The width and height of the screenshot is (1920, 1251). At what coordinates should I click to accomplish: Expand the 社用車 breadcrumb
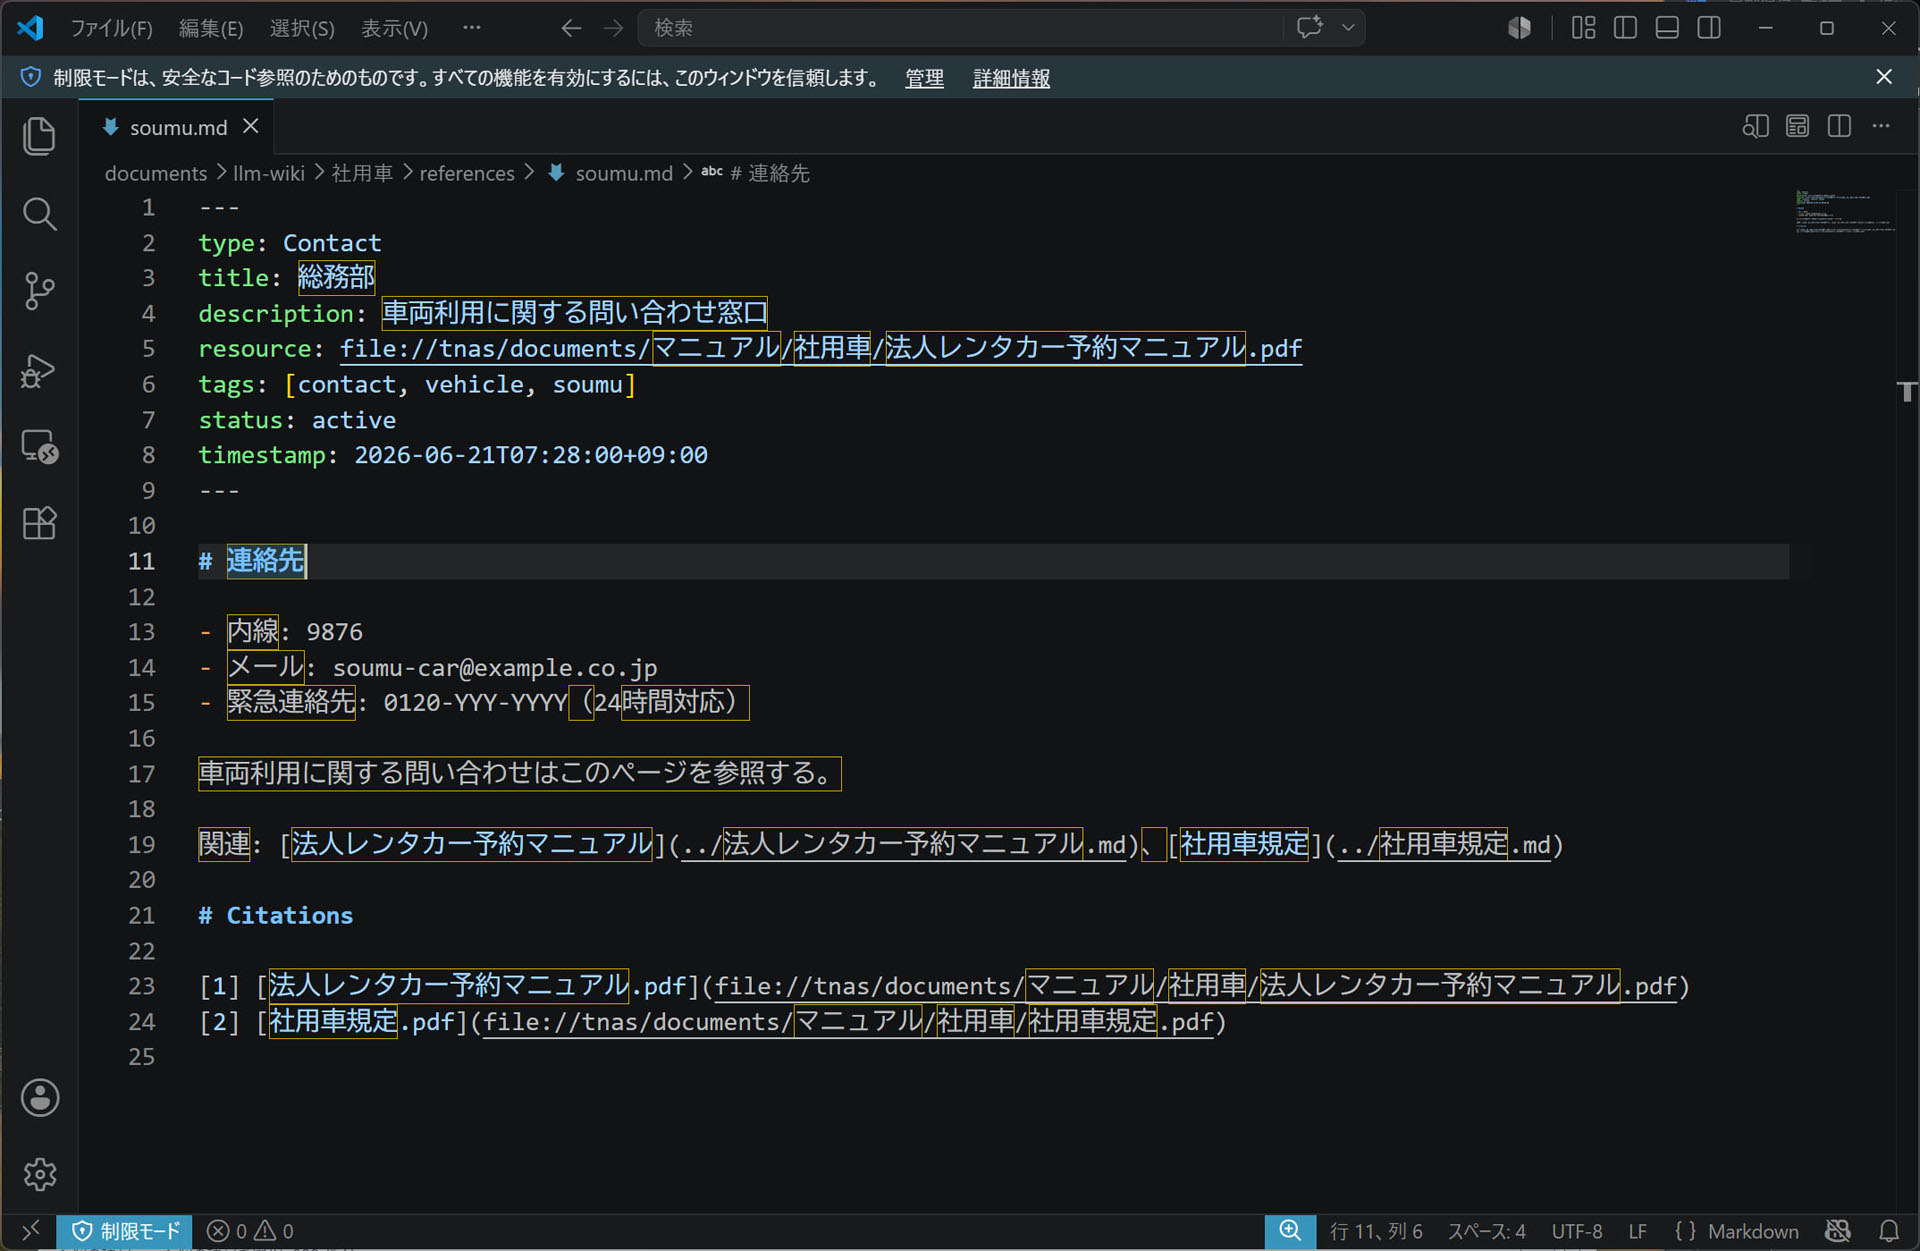(362, 173)
